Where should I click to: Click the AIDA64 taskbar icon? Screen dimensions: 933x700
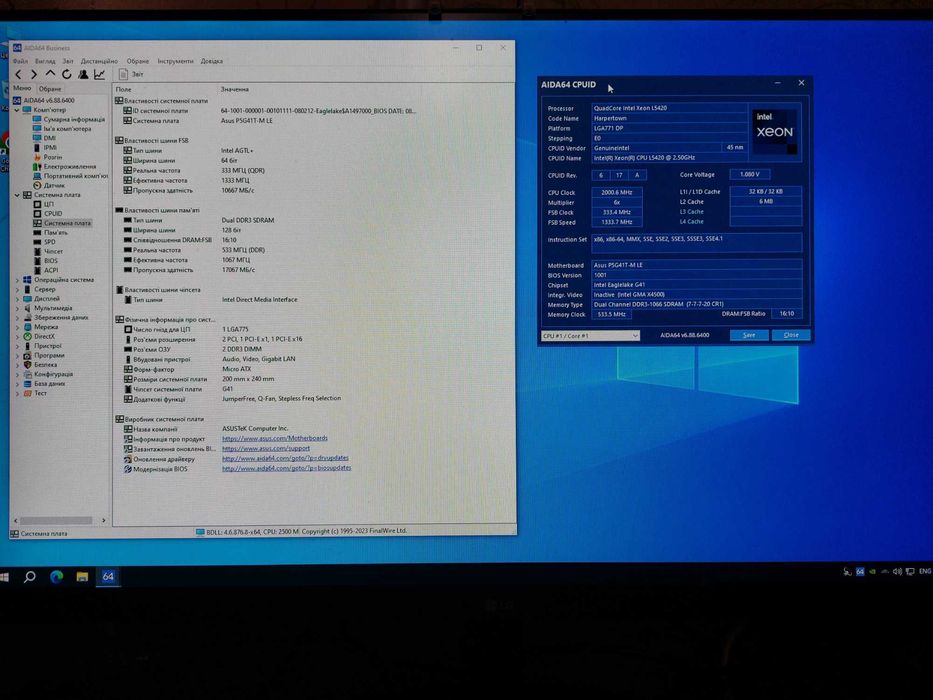pyautogui.click(x=108, y=577)
